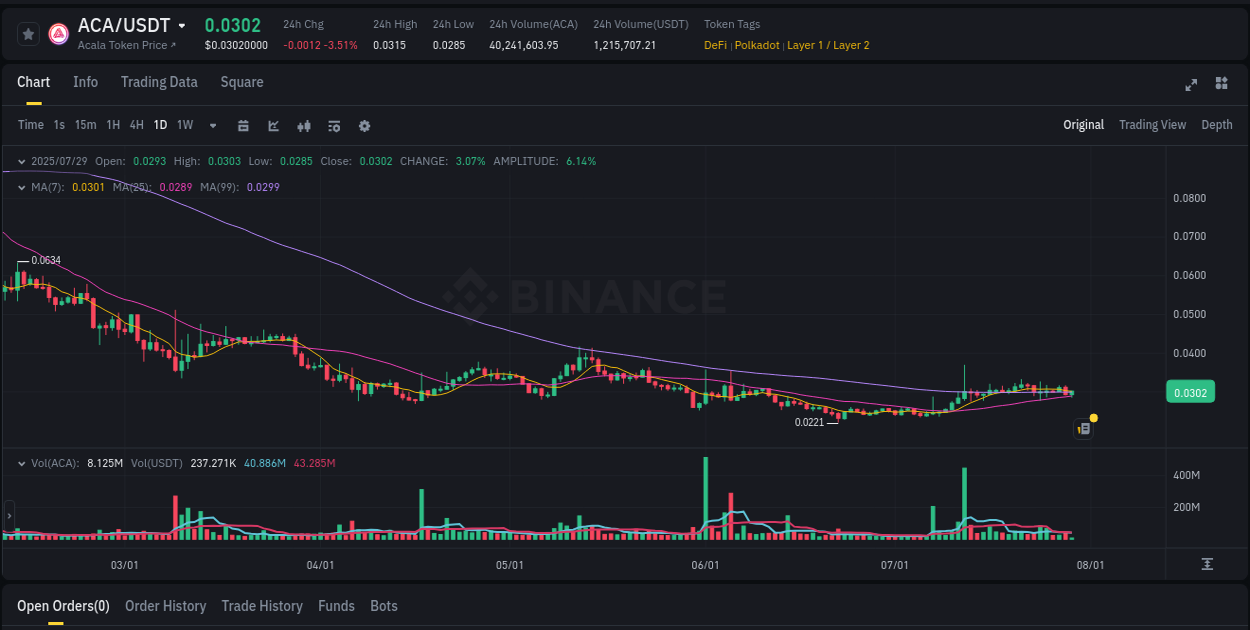
Task: Collapse the Vol(ACA) volume panel chevron
Action: [x=20, y=462]
